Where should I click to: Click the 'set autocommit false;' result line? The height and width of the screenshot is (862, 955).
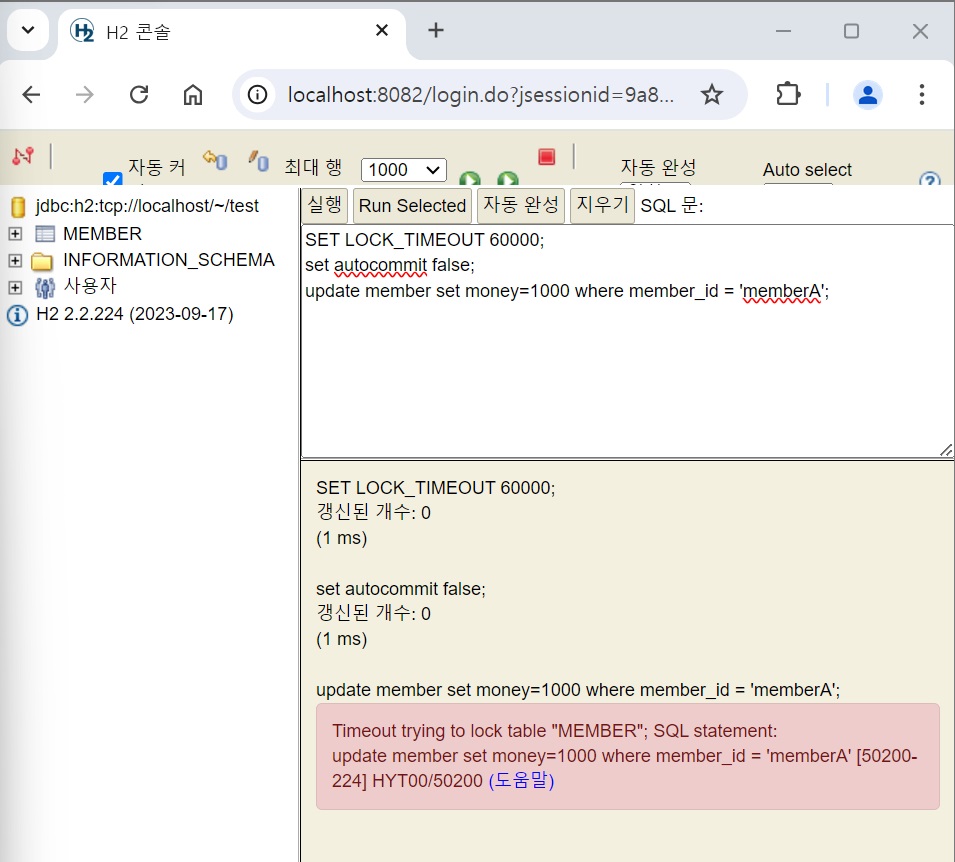coord(401,589)
